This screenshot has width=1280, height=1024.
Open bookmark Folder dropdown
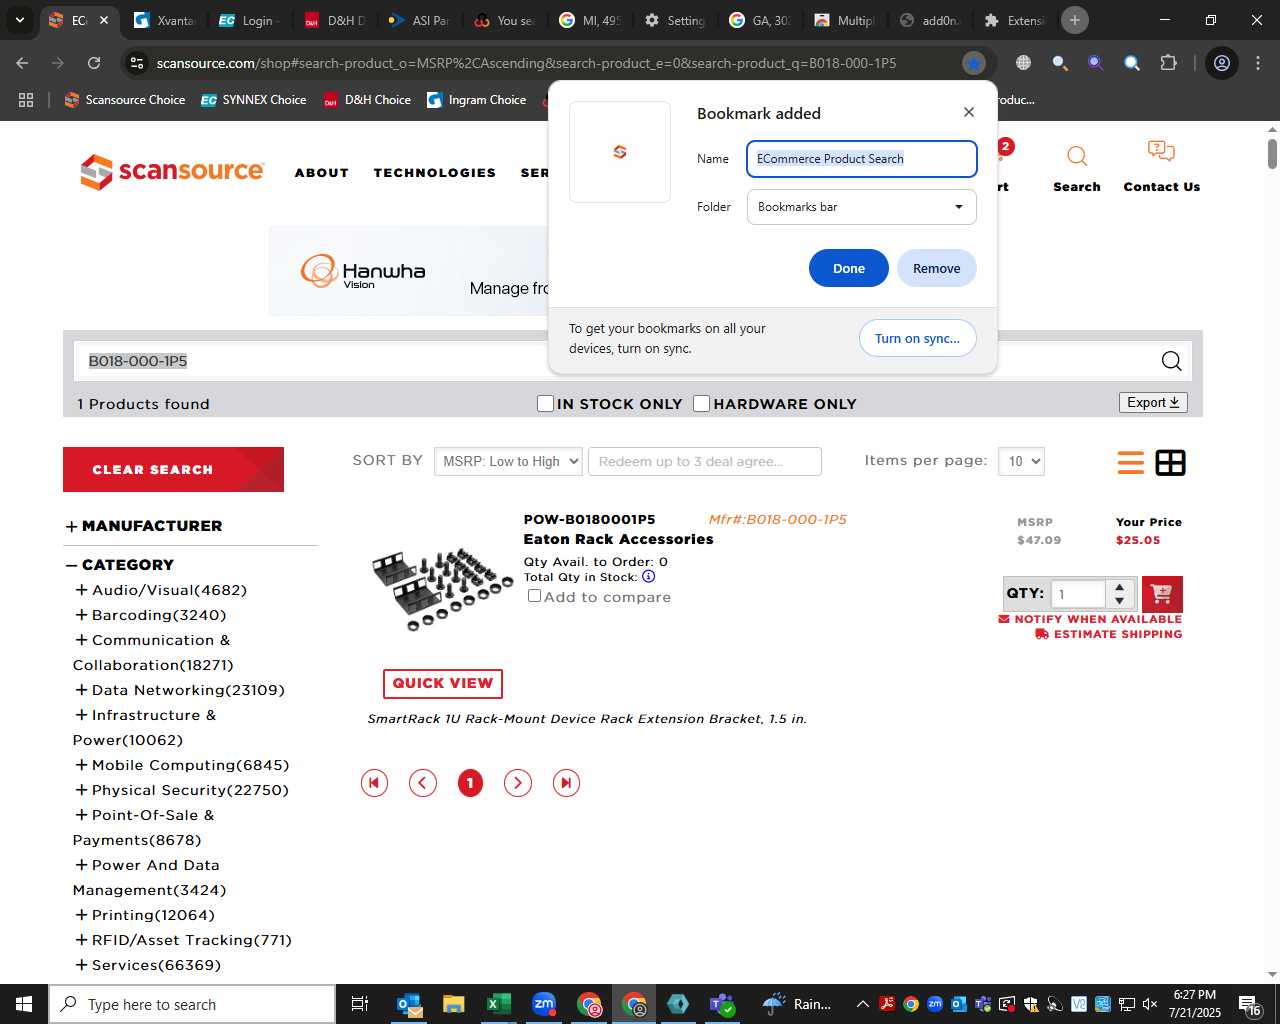861,207
